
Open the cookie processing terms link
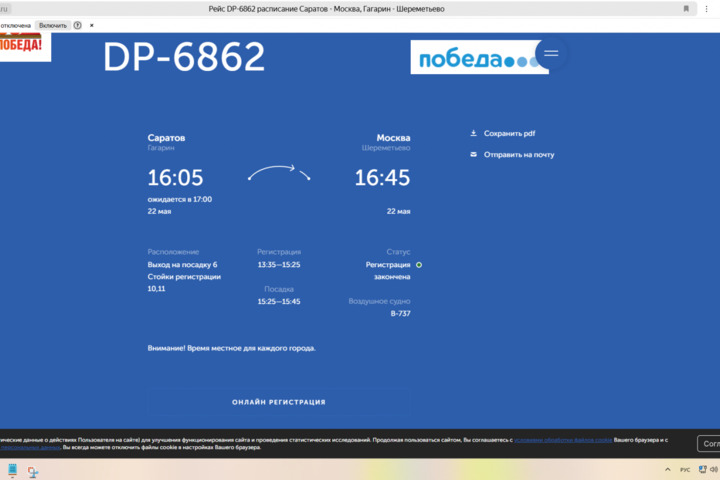563,440
